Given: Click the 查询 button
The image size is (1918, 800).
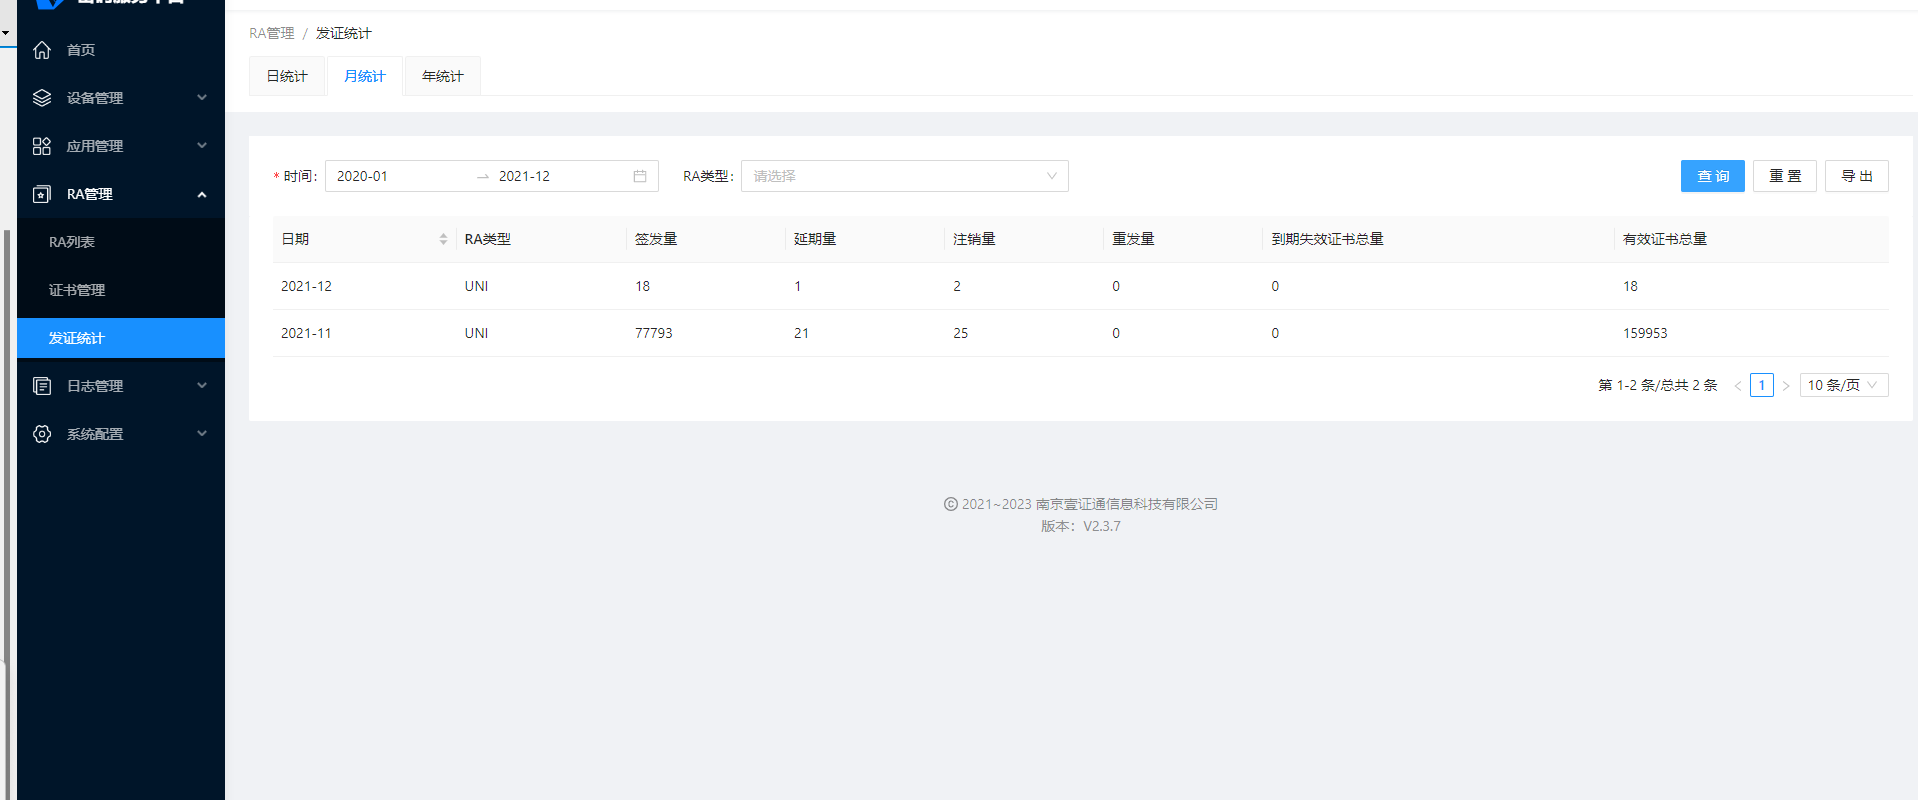Looking at the screenshot, I should point(1713,176).
